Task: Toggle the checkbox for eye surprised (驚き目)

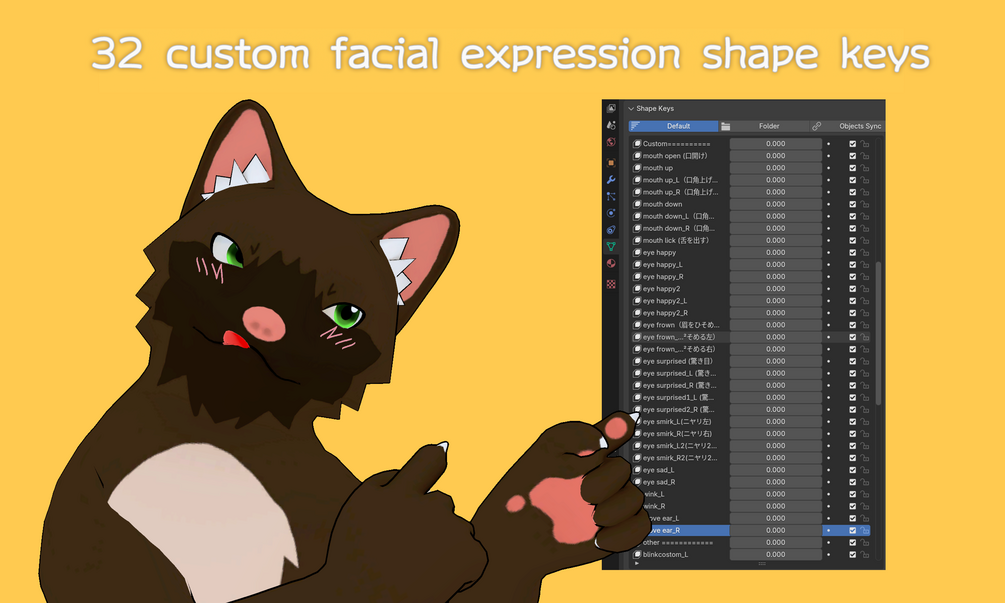Action: tap(852, 361)
